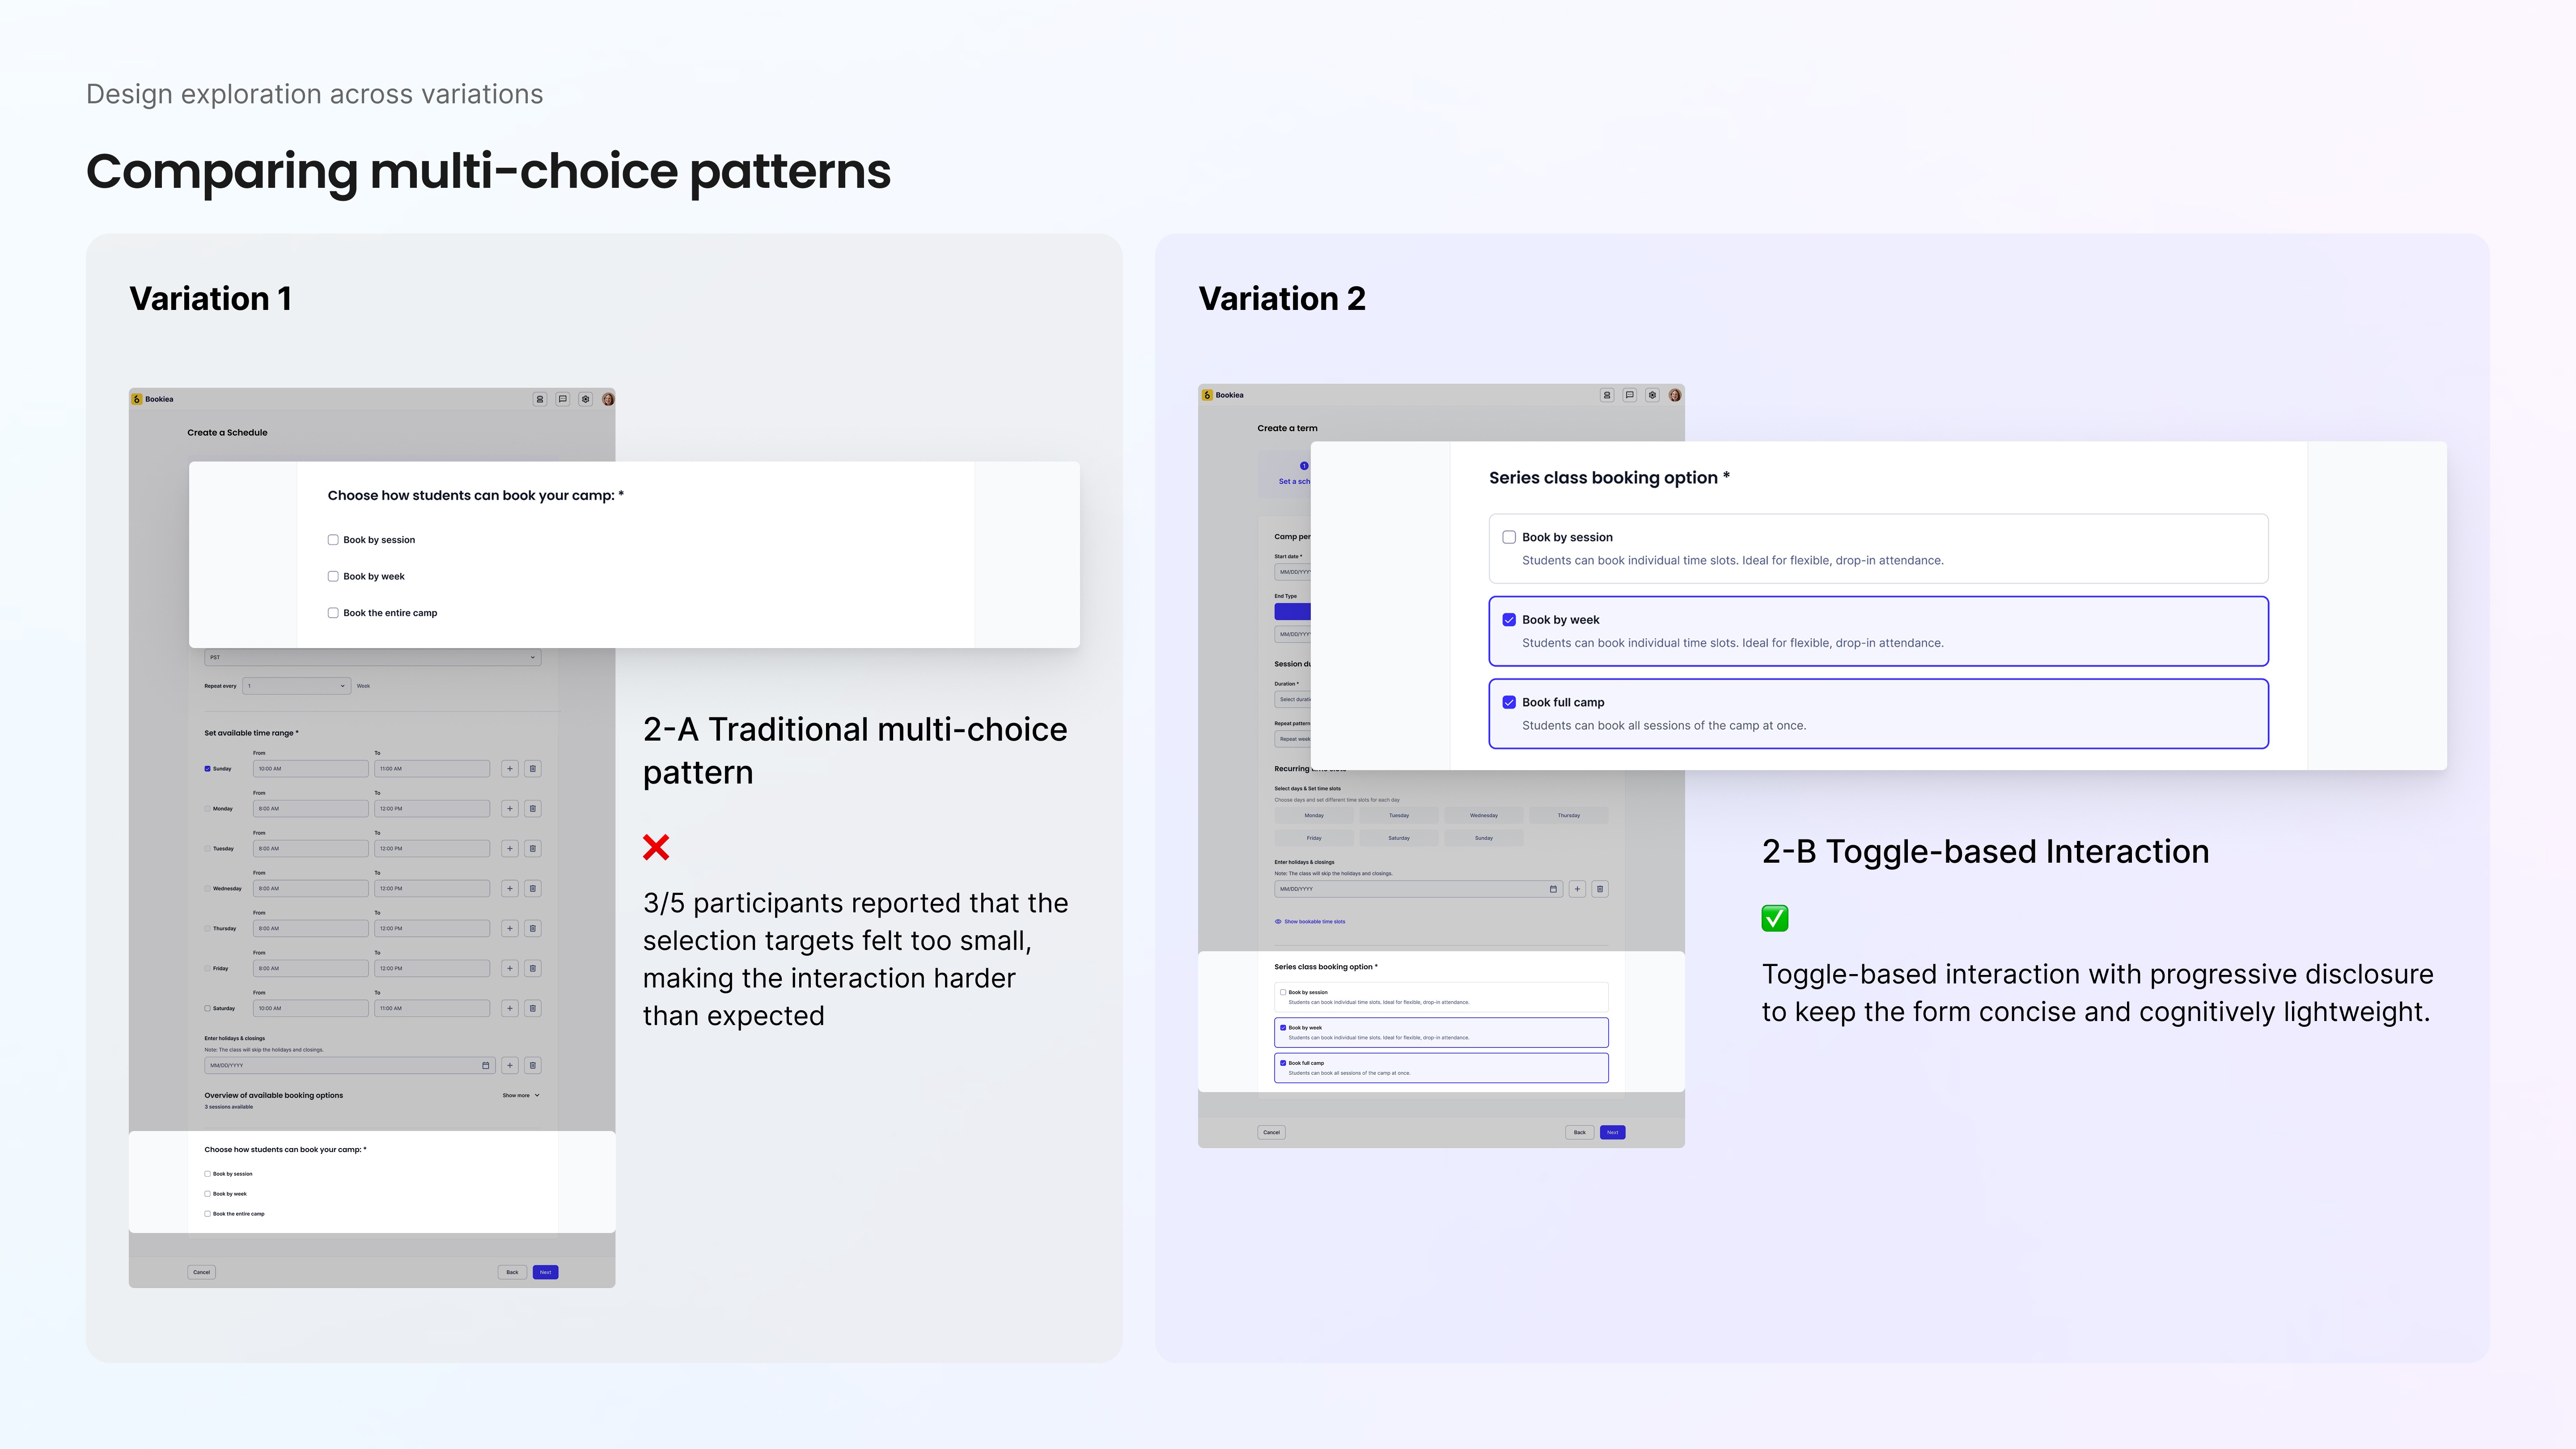
Task: Toggle the Sunday day checkbox in time range
Action: coord(208,769)
